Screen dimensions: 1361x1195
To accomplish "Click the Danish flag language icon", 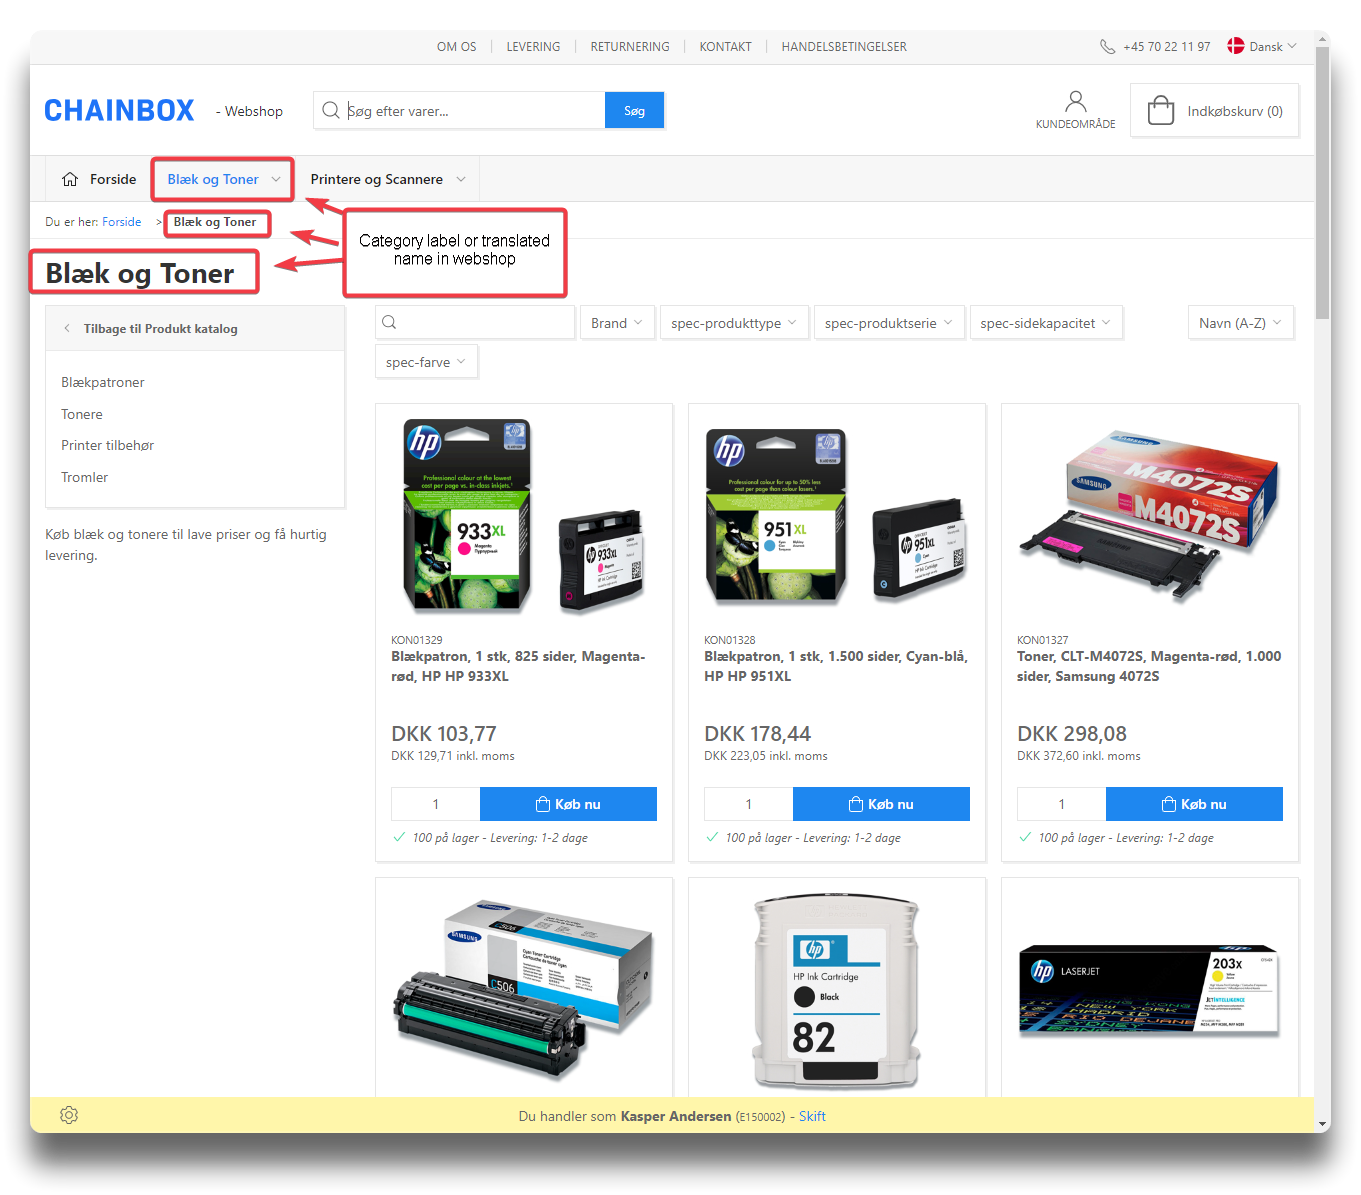I will pyautogui.click(x=1236, y=46).
